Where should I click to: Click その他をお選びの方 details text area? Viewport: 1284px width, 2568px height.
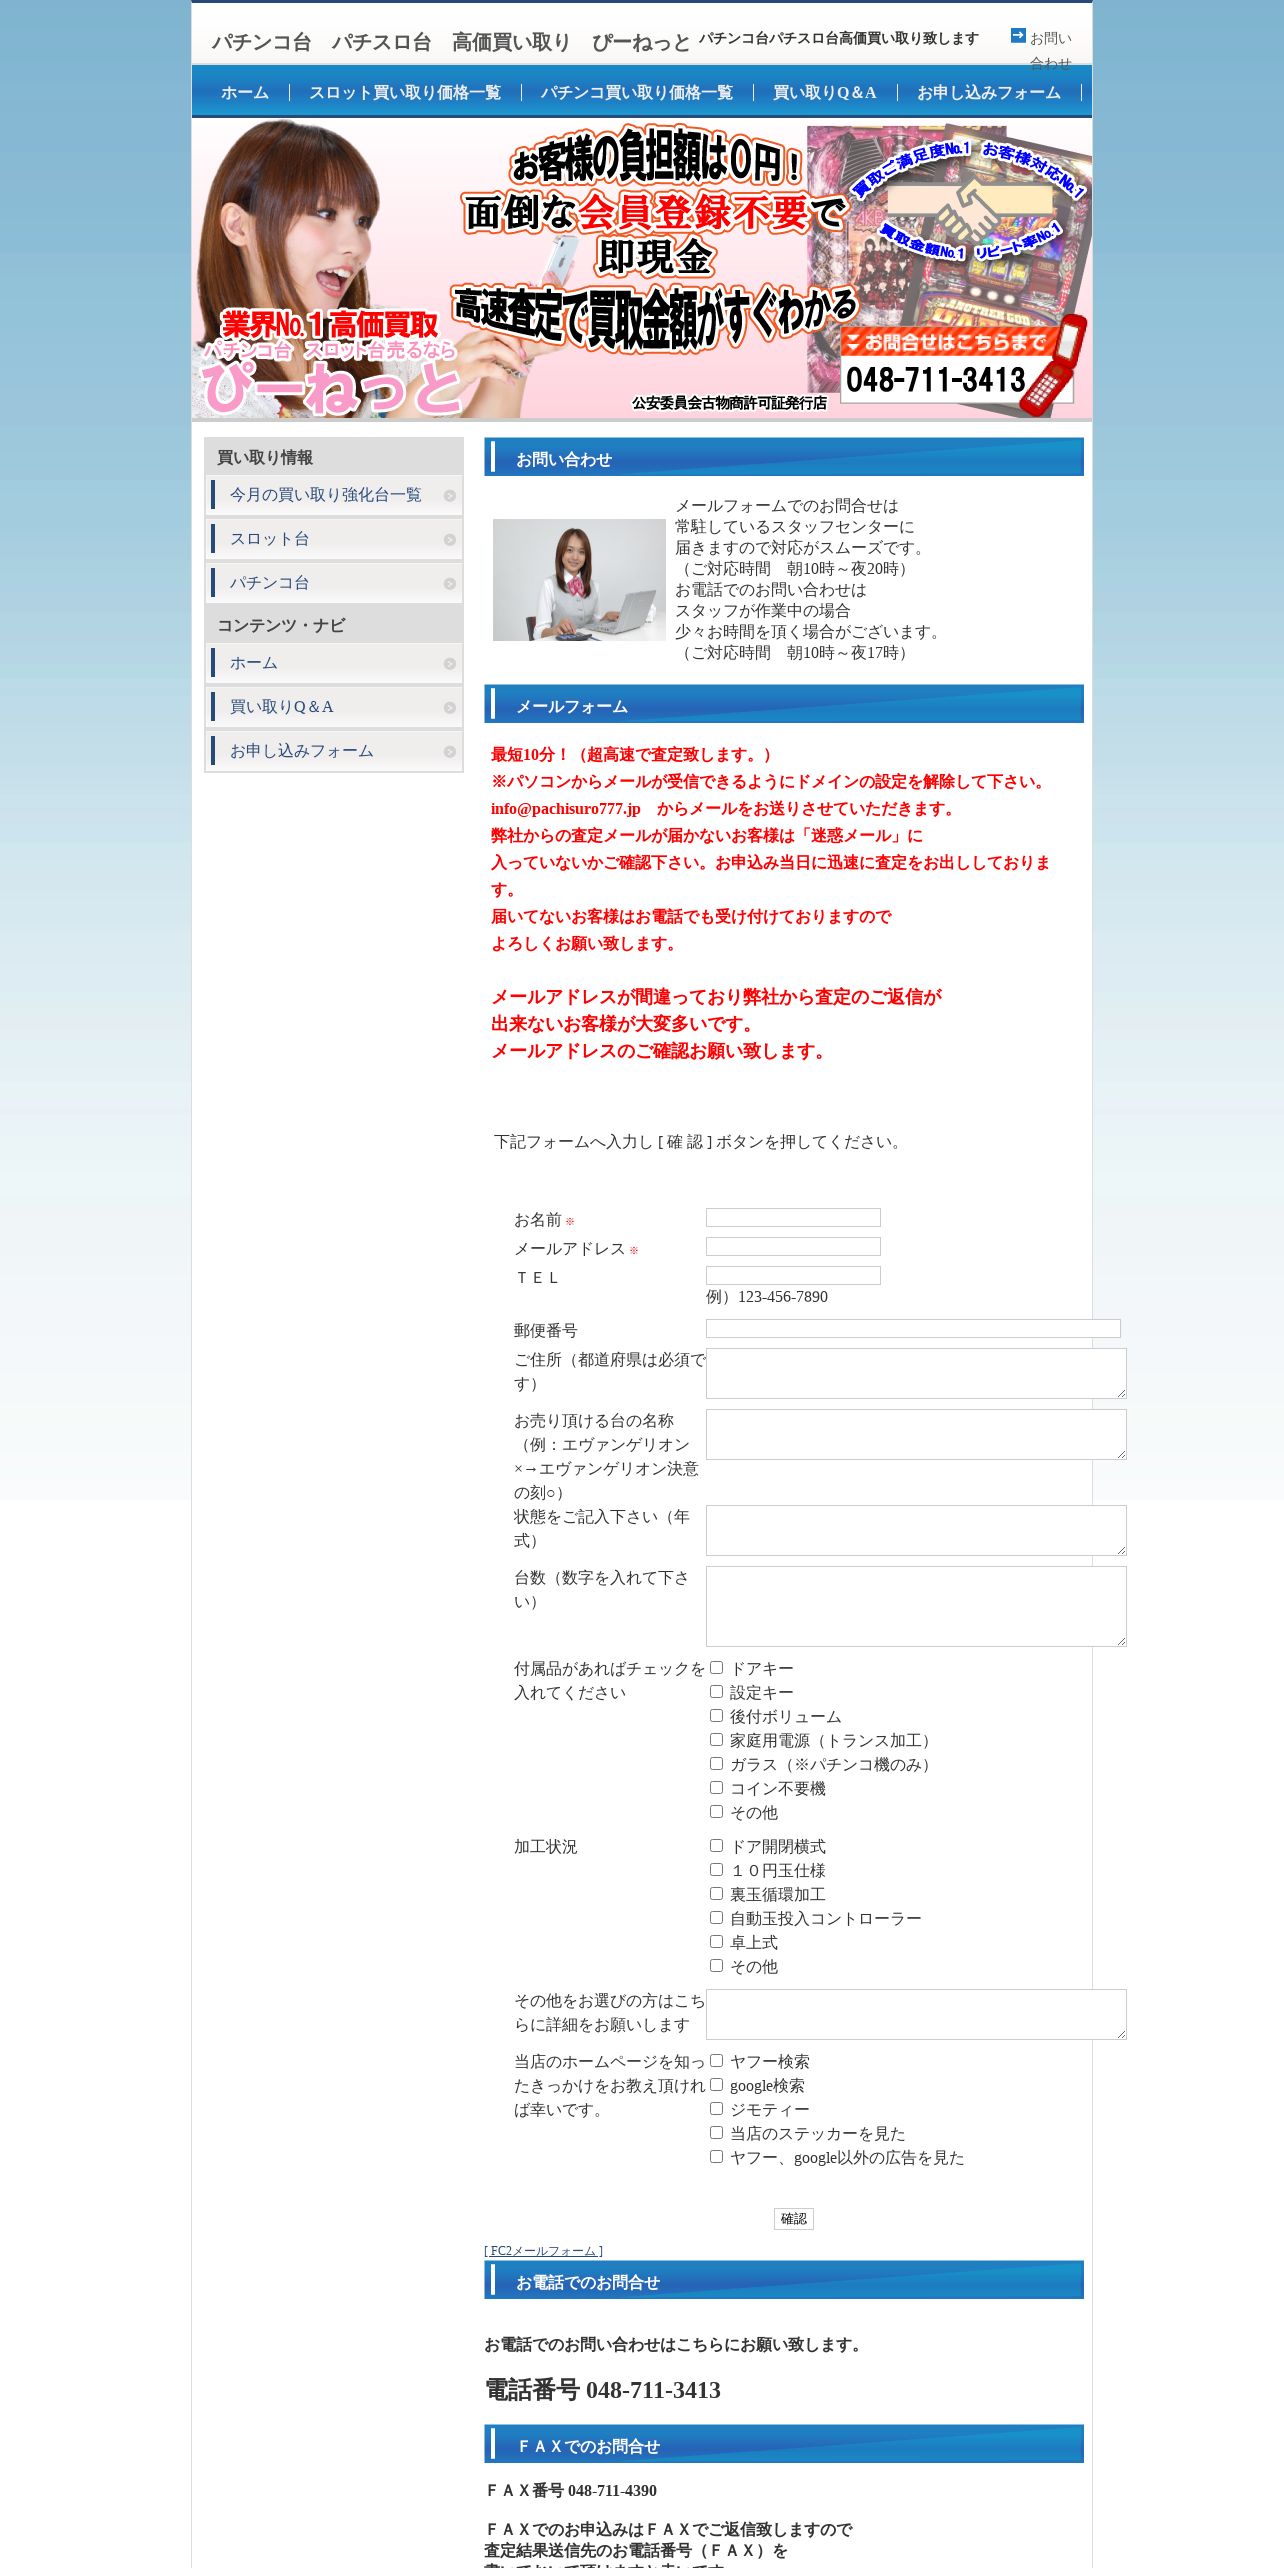coord(916,2014)
